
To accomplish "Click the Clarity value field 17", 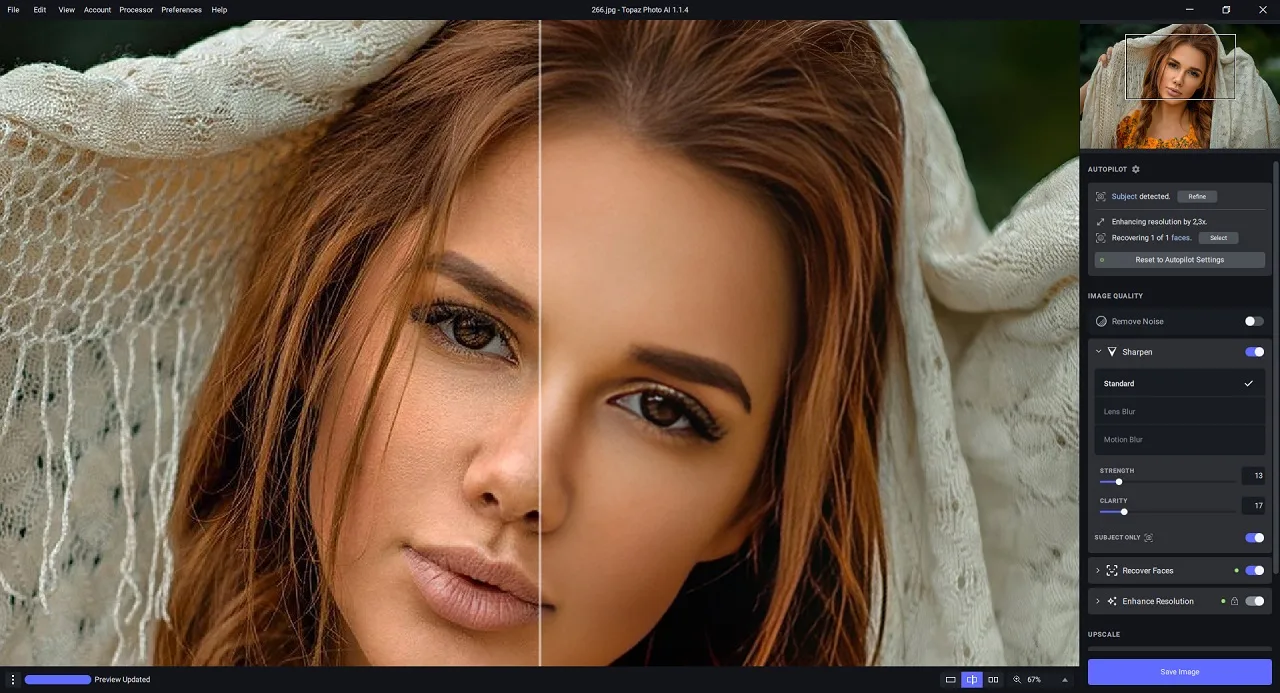I will [x=1254, y=506].
